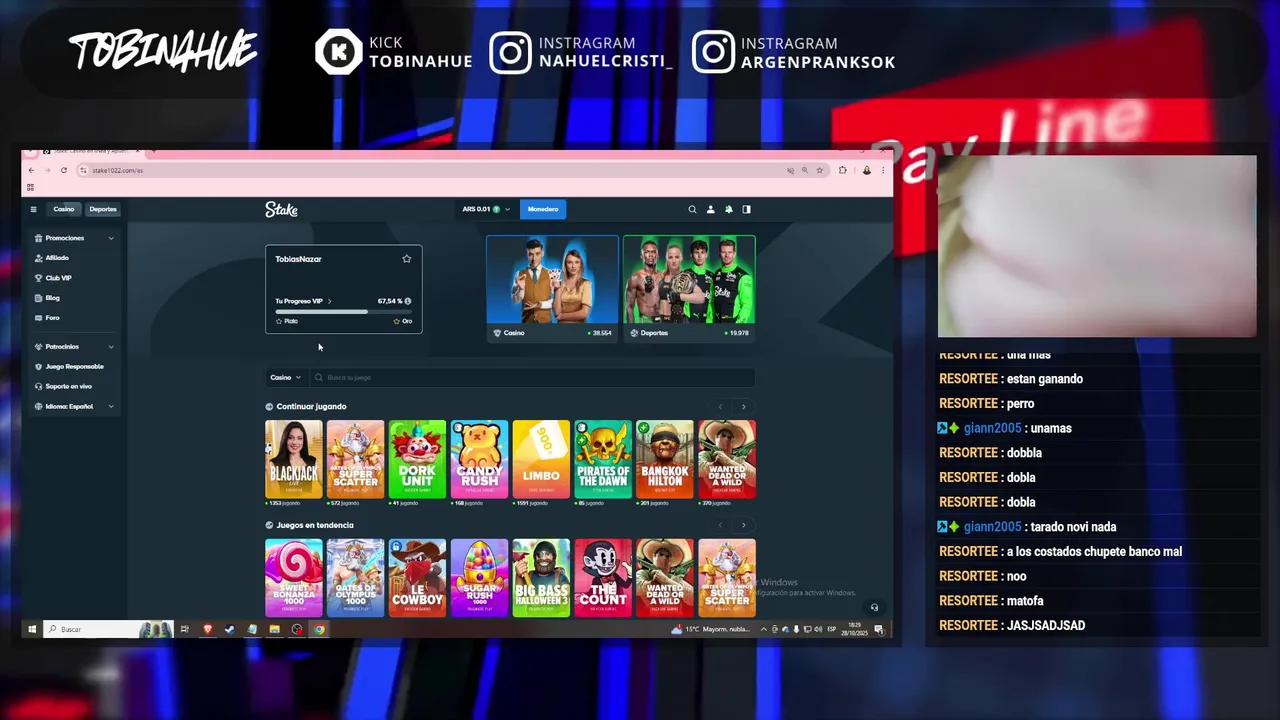Open Chrome from the taskbar
This screenshot has width=1280, height=720.
tap(319, 629)
